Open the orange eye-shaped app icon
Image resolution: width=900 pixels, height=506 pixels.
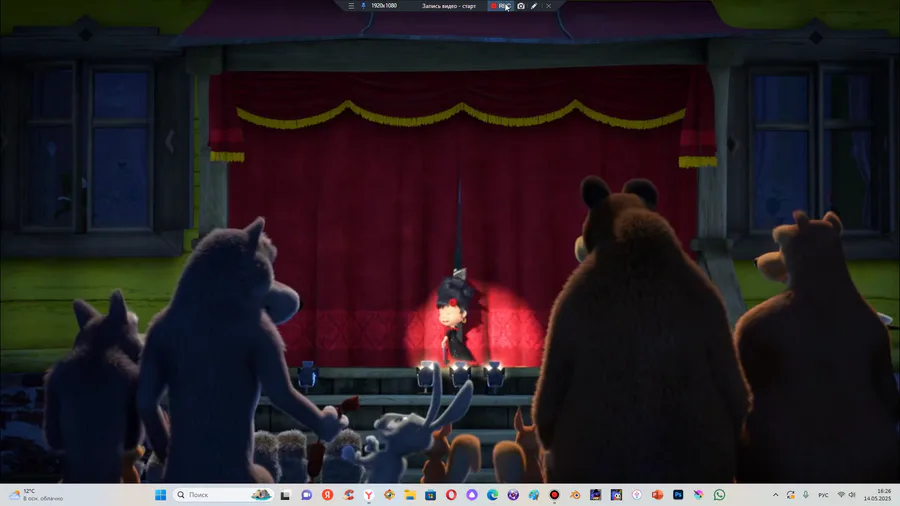pyautogui.click(x=389, y=495)
